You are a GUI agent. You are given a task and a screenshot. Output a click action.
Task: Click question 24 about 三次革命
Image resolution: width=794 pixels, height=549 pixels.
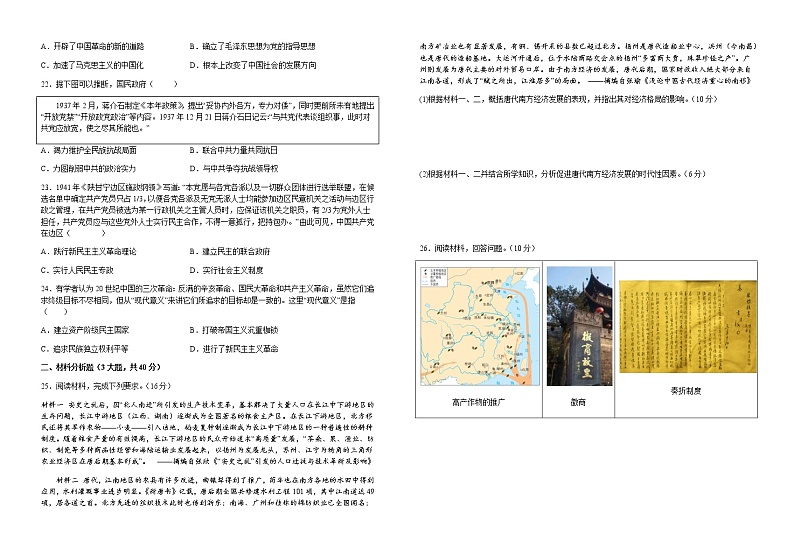[x=207, y=300]
